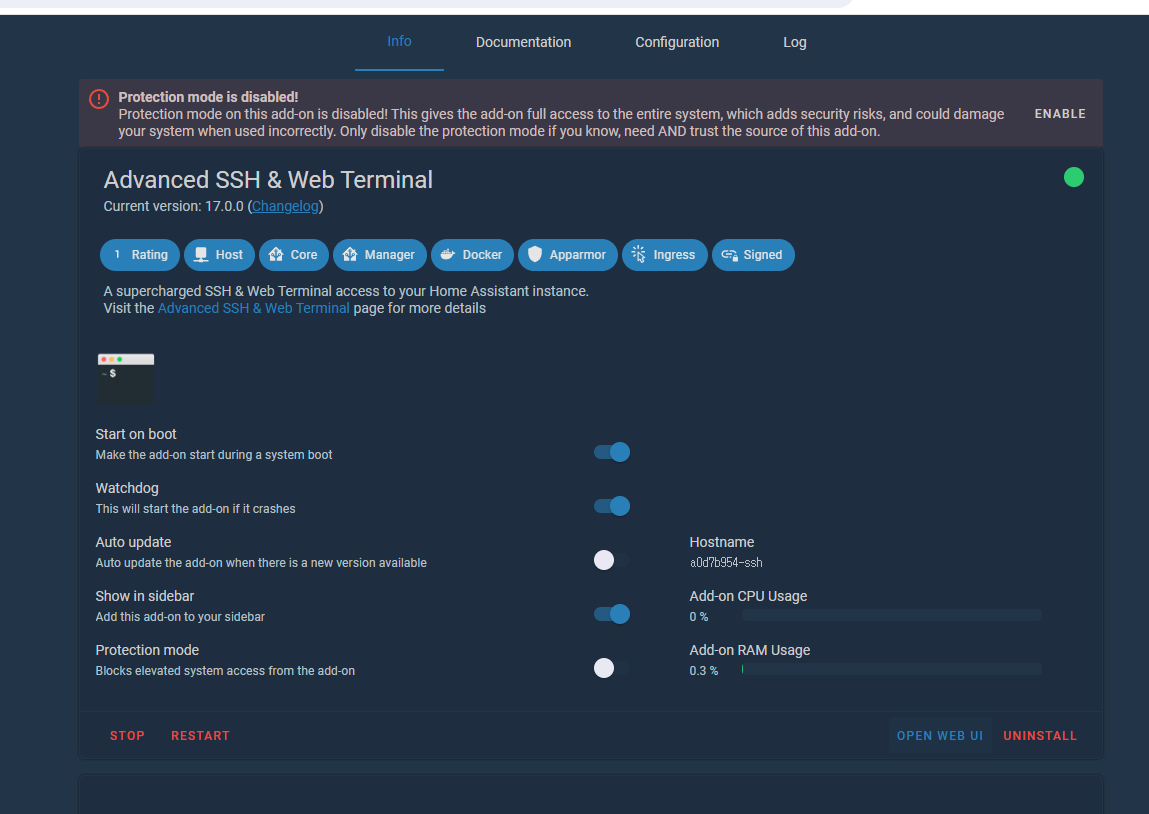Open the add-on Web UI
The width and height of the screenshot is (1149, 814).
pos(939,736)
